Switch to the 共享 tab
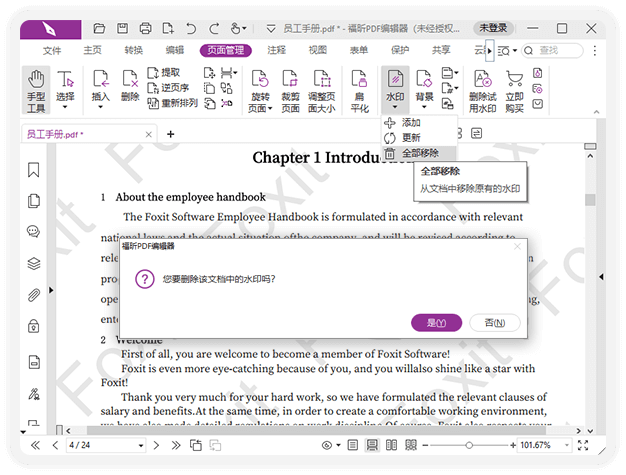626x475 pixels. (441, 50)
